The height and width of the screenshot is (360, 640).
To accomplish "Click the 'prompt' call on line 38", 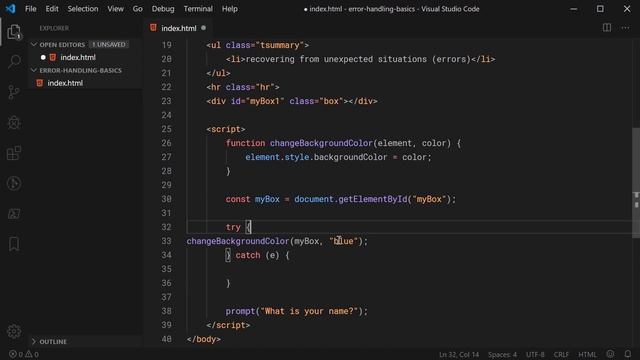I will coord(240,311).
